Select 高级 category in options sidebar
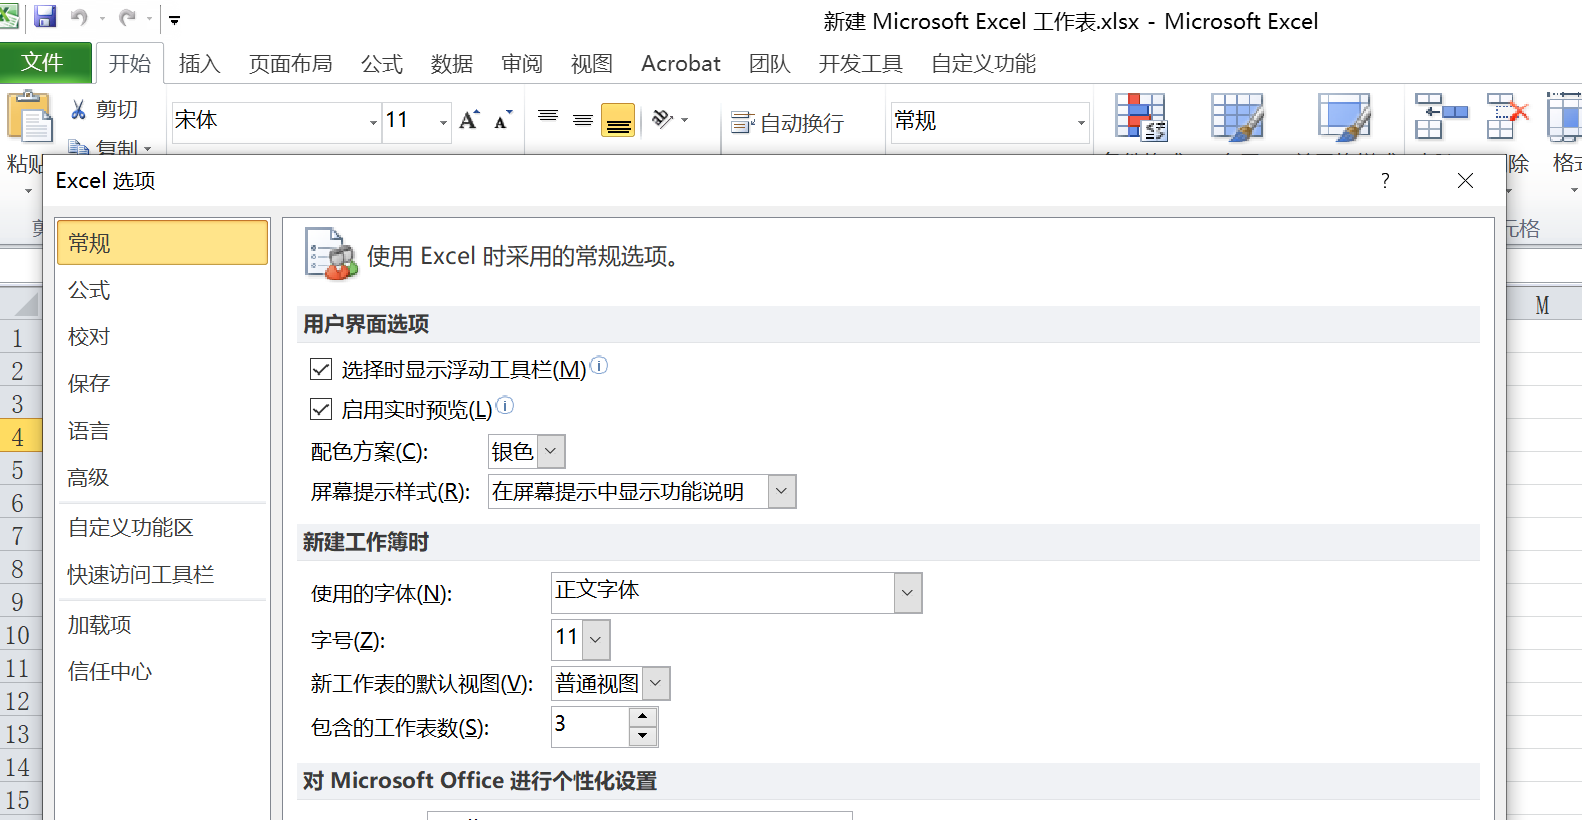This screenshot has width=1582, height=820. [162, 478]
